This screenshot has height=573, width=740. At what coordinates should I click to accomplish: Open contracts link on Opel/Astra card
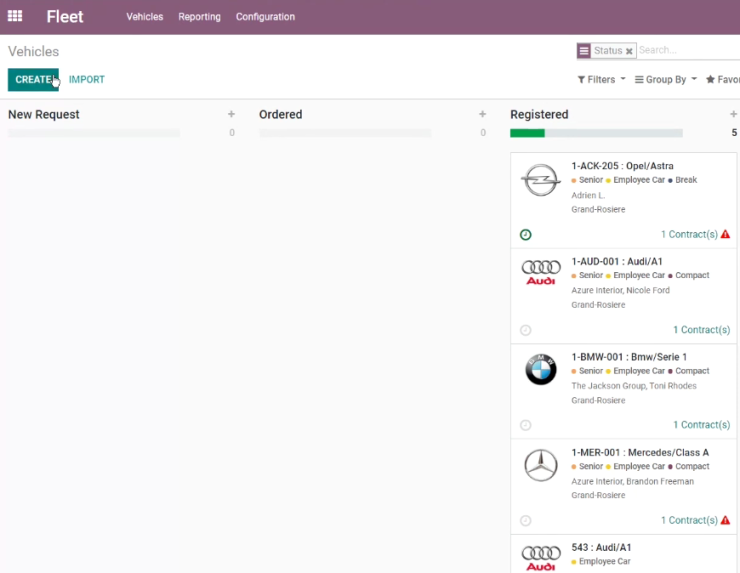coord(689,234)
